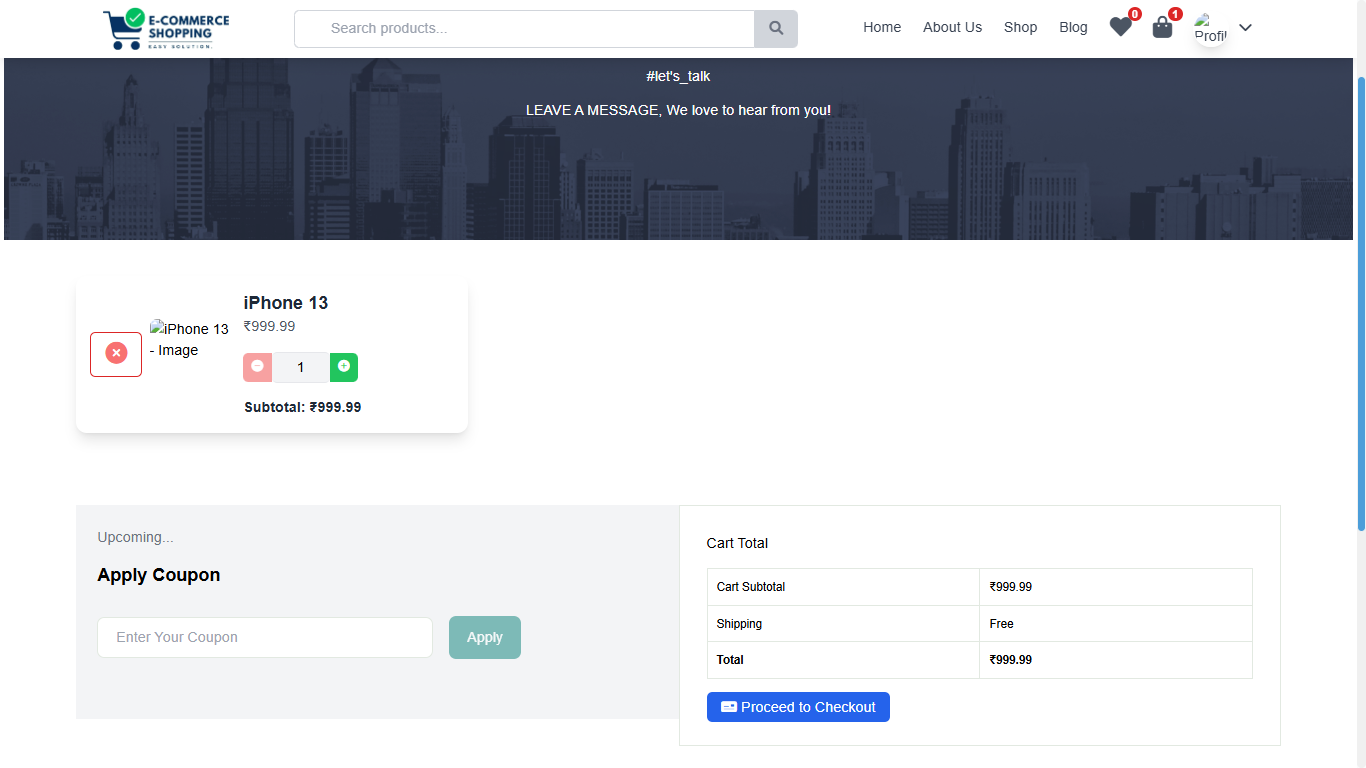
Task: Apply the coupon with the Apply button
Action: [485, 637]
